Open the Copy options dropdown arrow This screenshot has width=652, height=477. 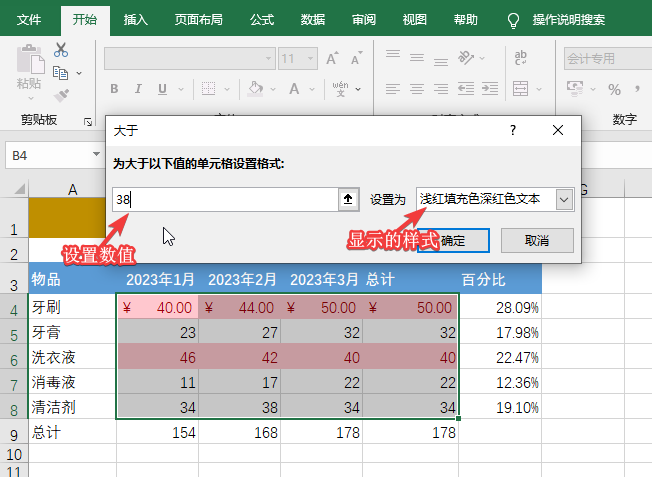click(x=79, y=74)
